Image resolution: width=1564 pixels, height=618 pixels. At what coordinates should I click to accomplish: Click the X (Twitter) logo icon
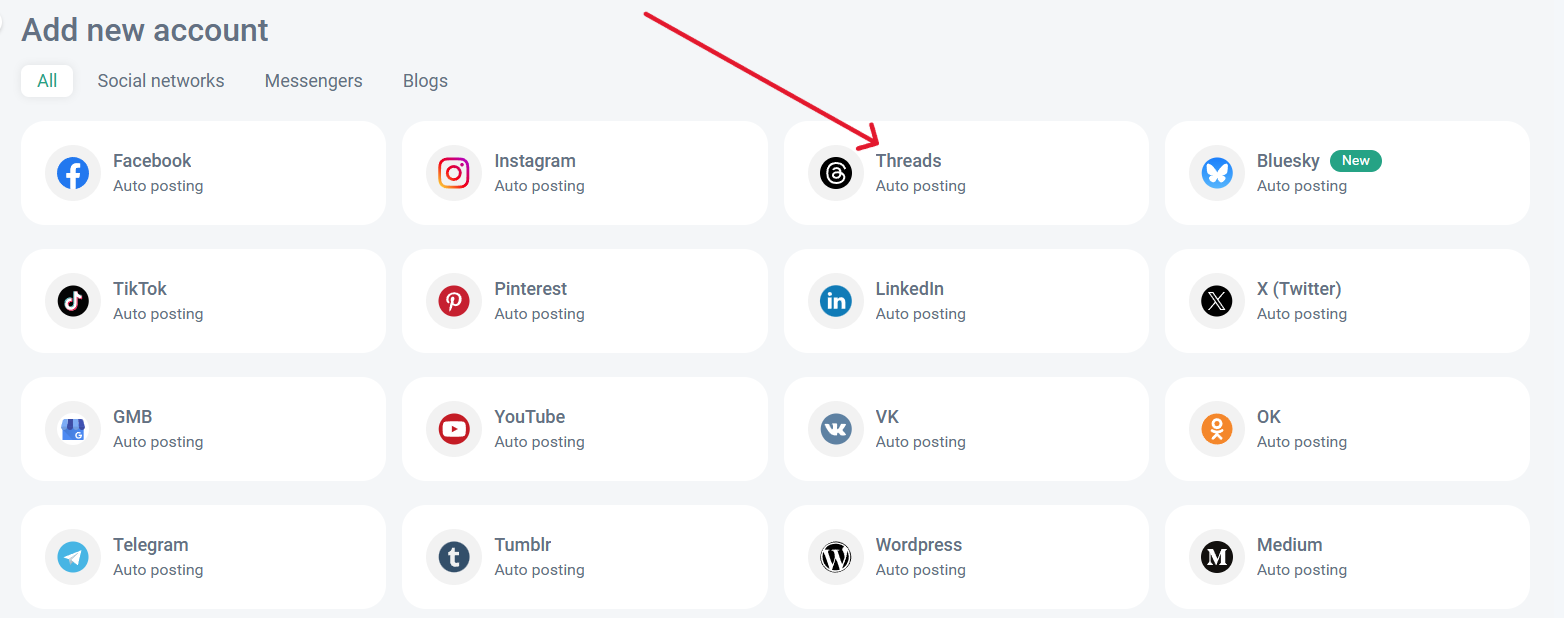click(x=1216, y=301)
